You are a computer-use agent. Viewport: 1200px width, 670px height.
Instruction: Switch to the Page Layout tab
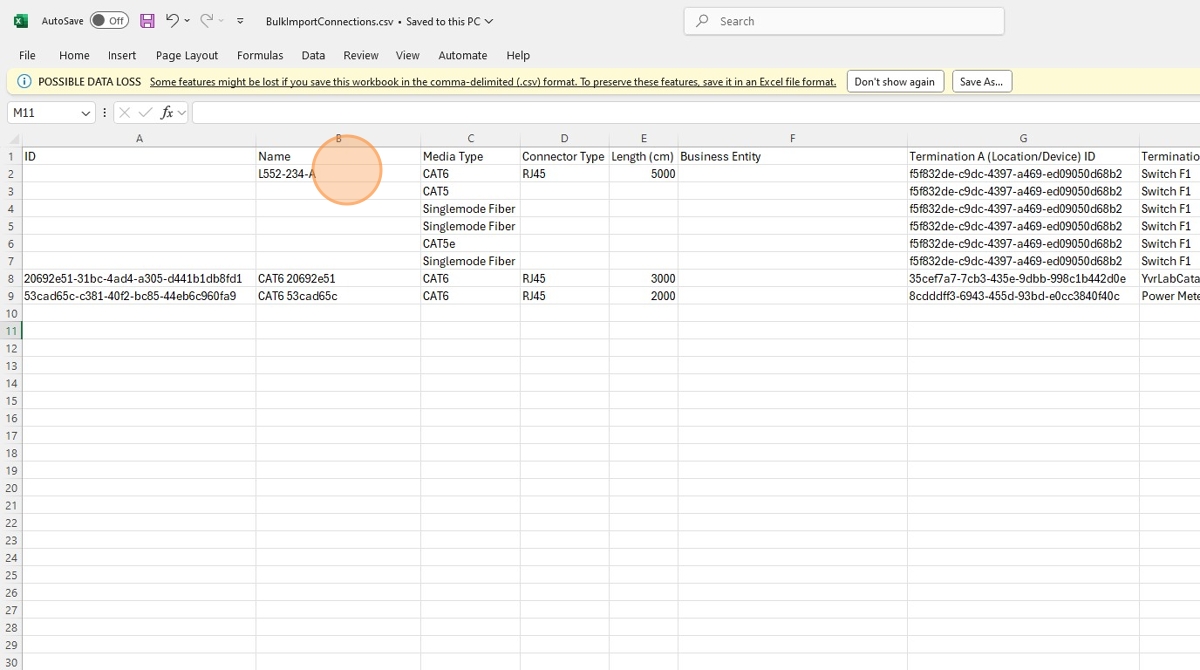[187, 56]
